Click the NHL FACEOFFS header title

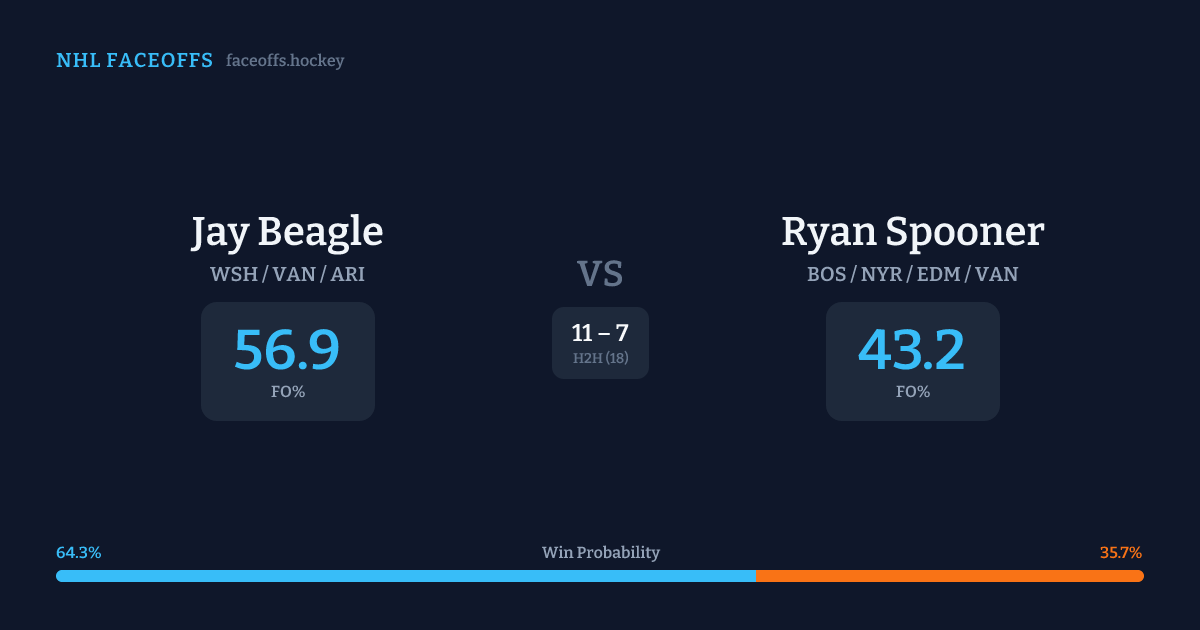click(x=134, y=61)
